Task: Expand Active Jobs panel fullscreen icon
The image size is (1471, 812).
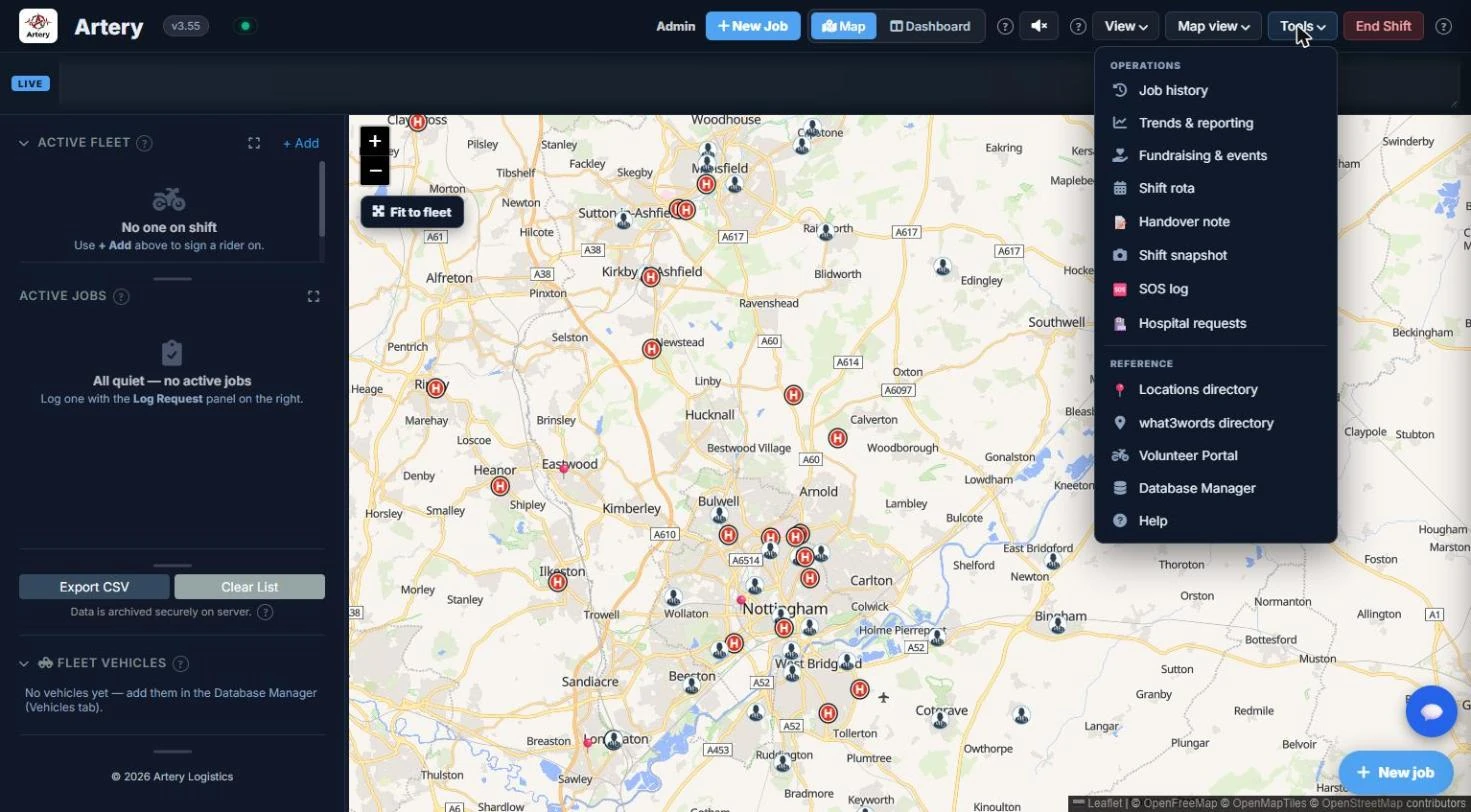Action: click(313, 296)
